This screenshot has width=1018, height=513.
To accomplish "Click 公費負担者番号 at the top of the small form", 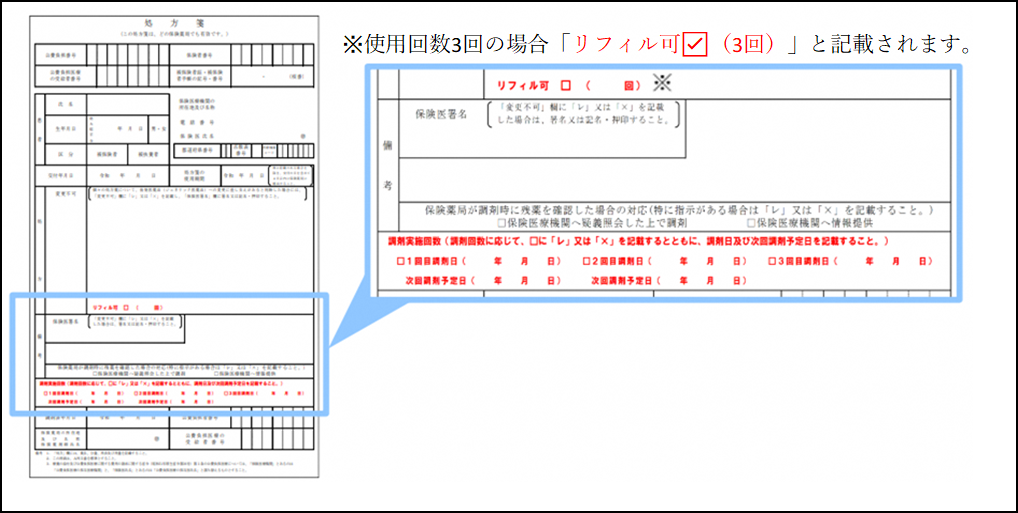I will coord(60,55).
